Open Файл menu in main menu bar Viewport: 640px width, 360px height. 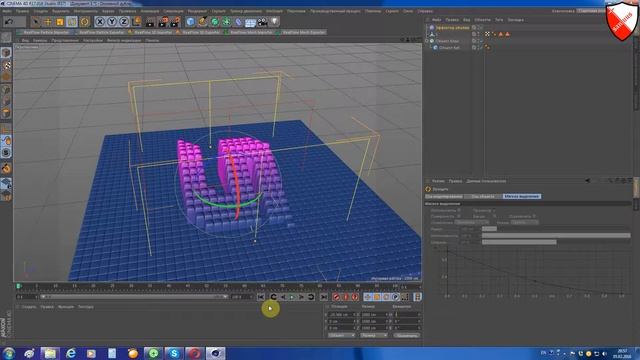tap(7, 11)
